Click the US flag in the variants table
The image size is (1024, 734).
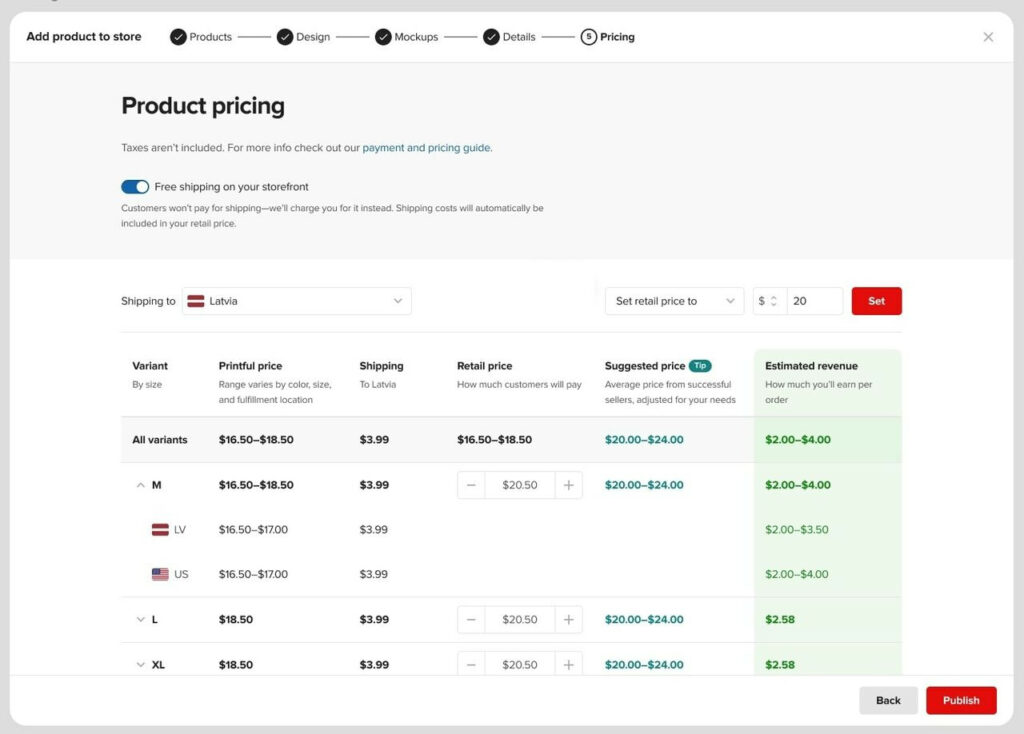[162, 574]
